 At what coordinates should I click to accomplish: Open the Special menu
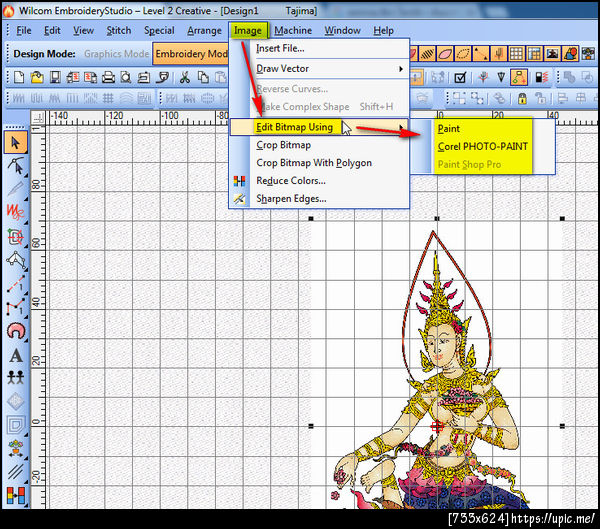tap(159, 30)
